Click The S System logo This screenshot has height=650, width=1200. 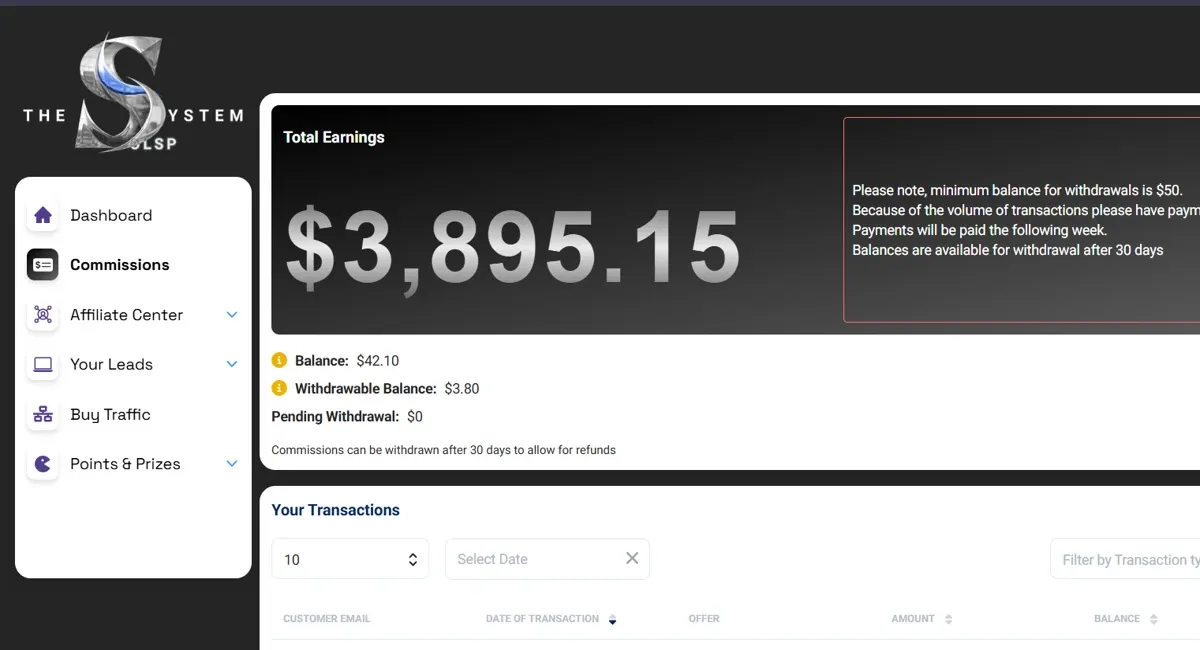coord(130,88)
